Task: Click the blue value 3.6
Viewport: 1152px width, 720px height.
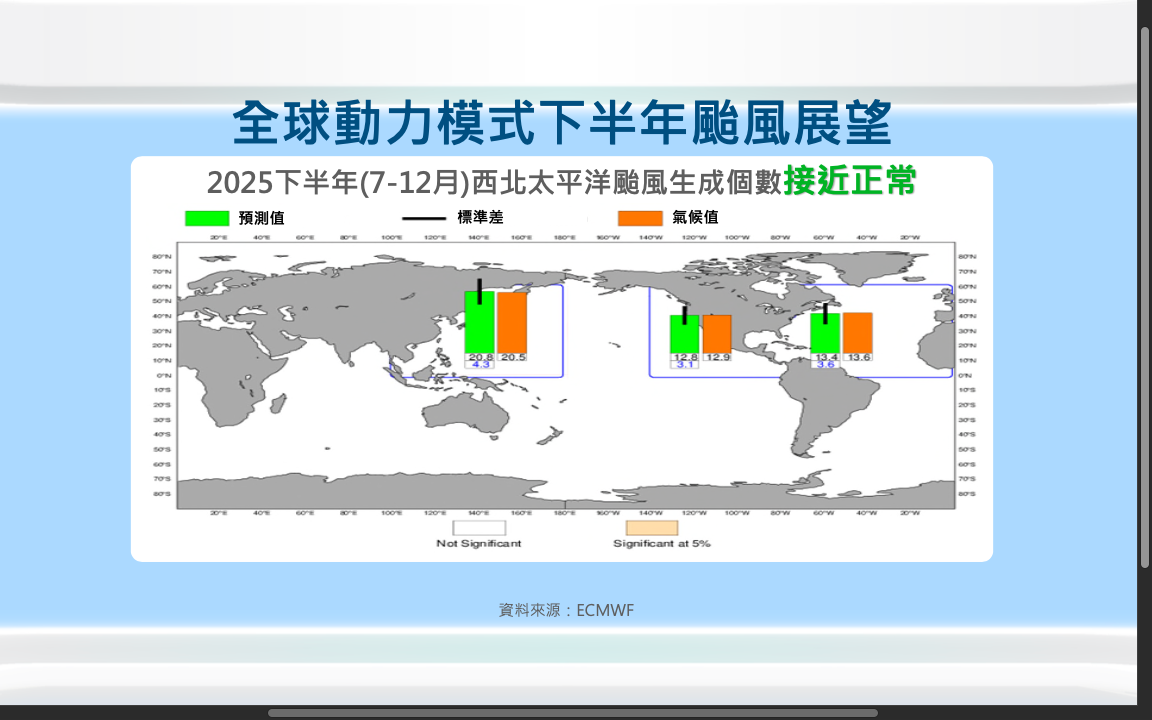Action: point(826,364)
